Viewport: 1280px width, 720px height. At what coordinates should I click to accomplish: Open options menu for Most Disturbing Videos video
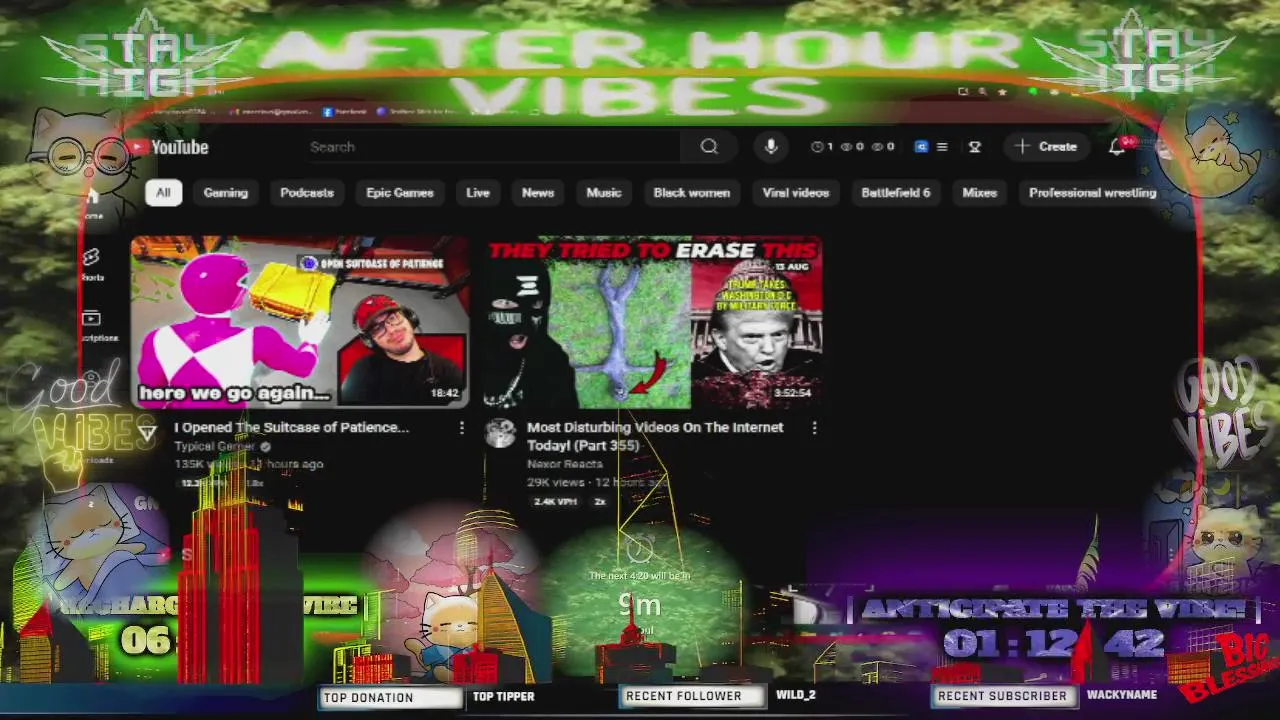814,428
